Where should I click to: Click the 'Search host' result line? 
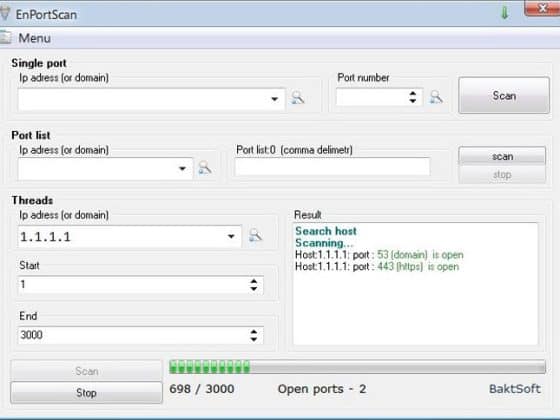click(326, 231)
